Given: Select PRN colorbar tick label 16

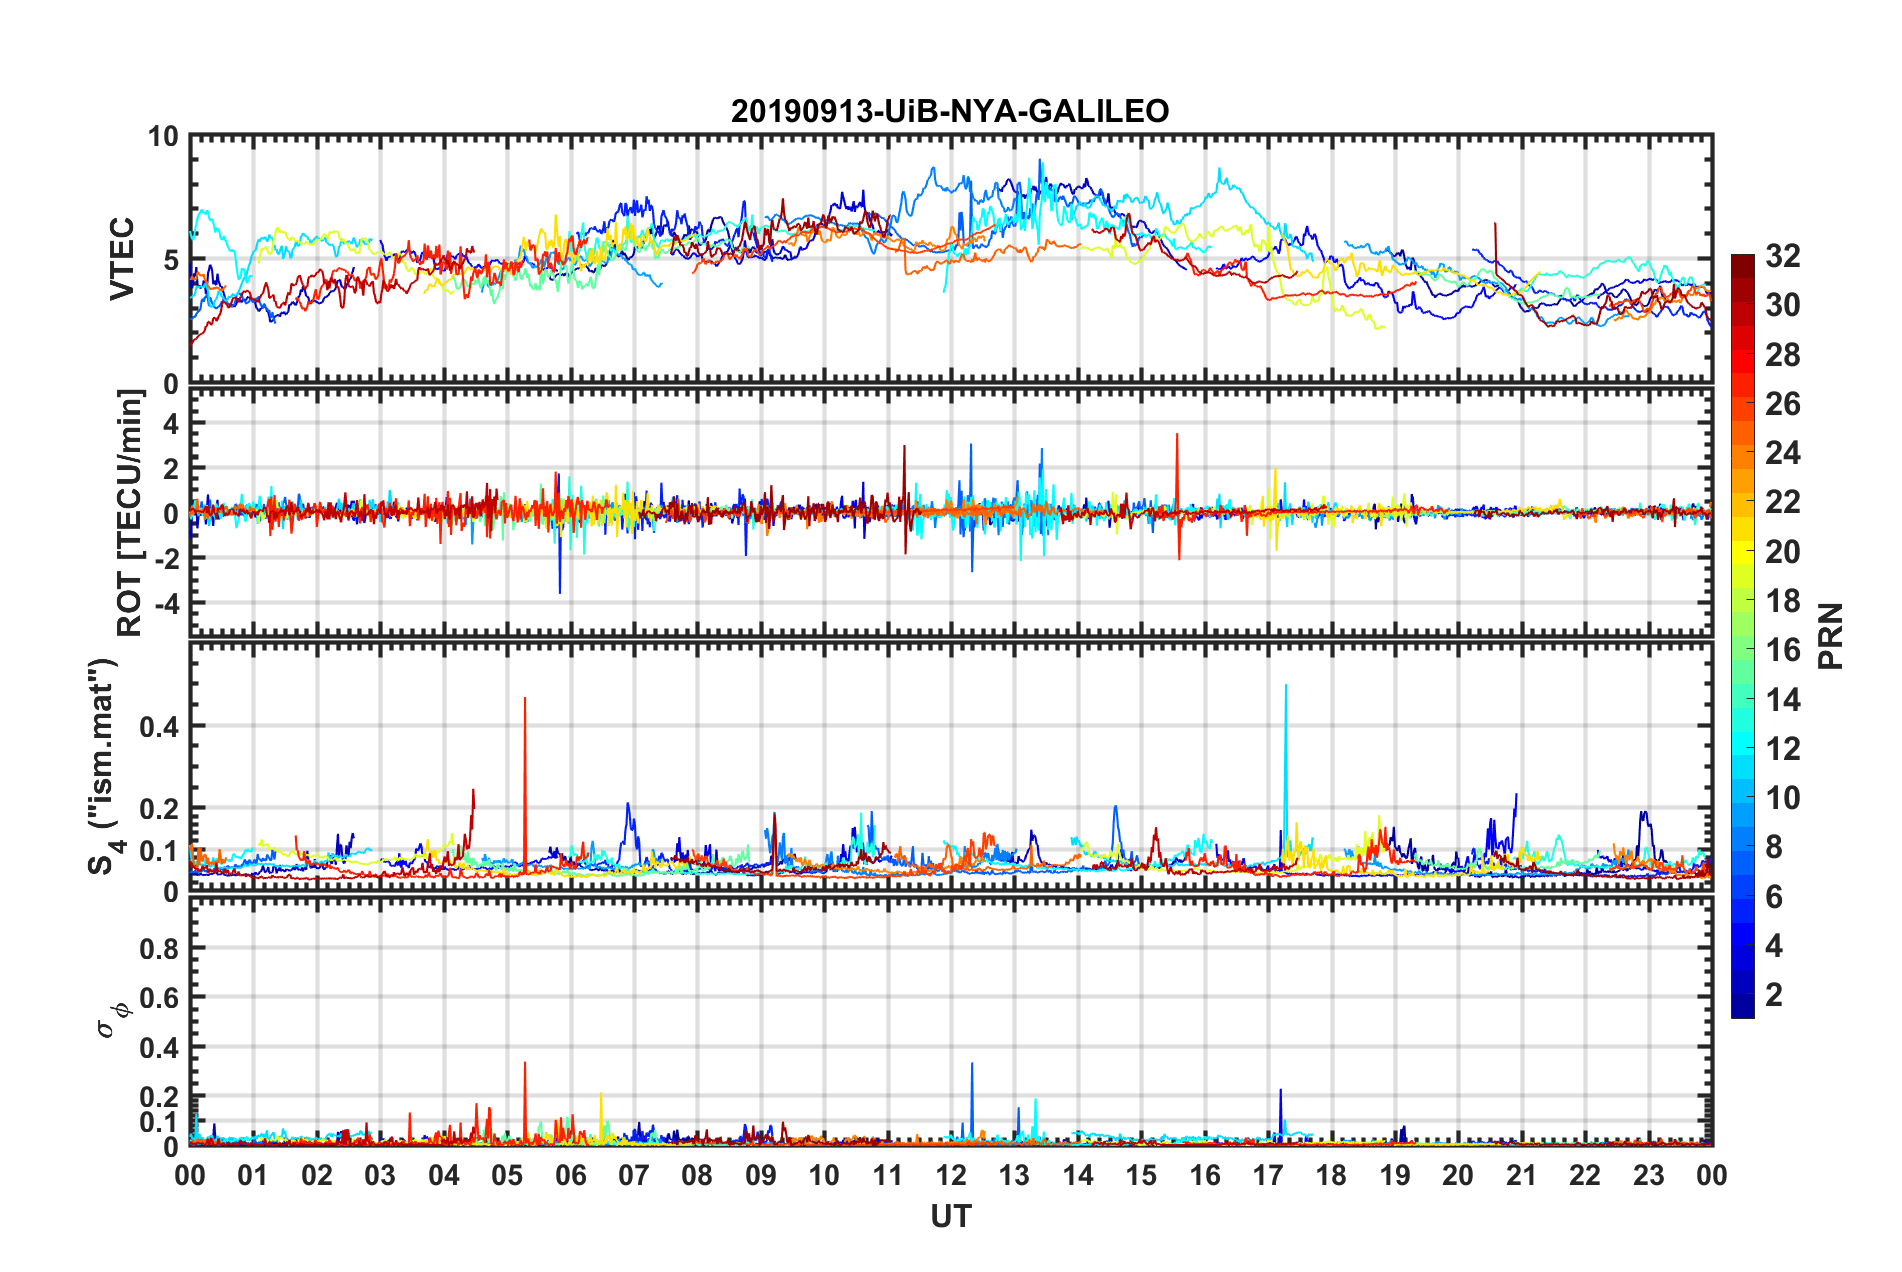Looking at the screenshot, I should point(1783,650).
